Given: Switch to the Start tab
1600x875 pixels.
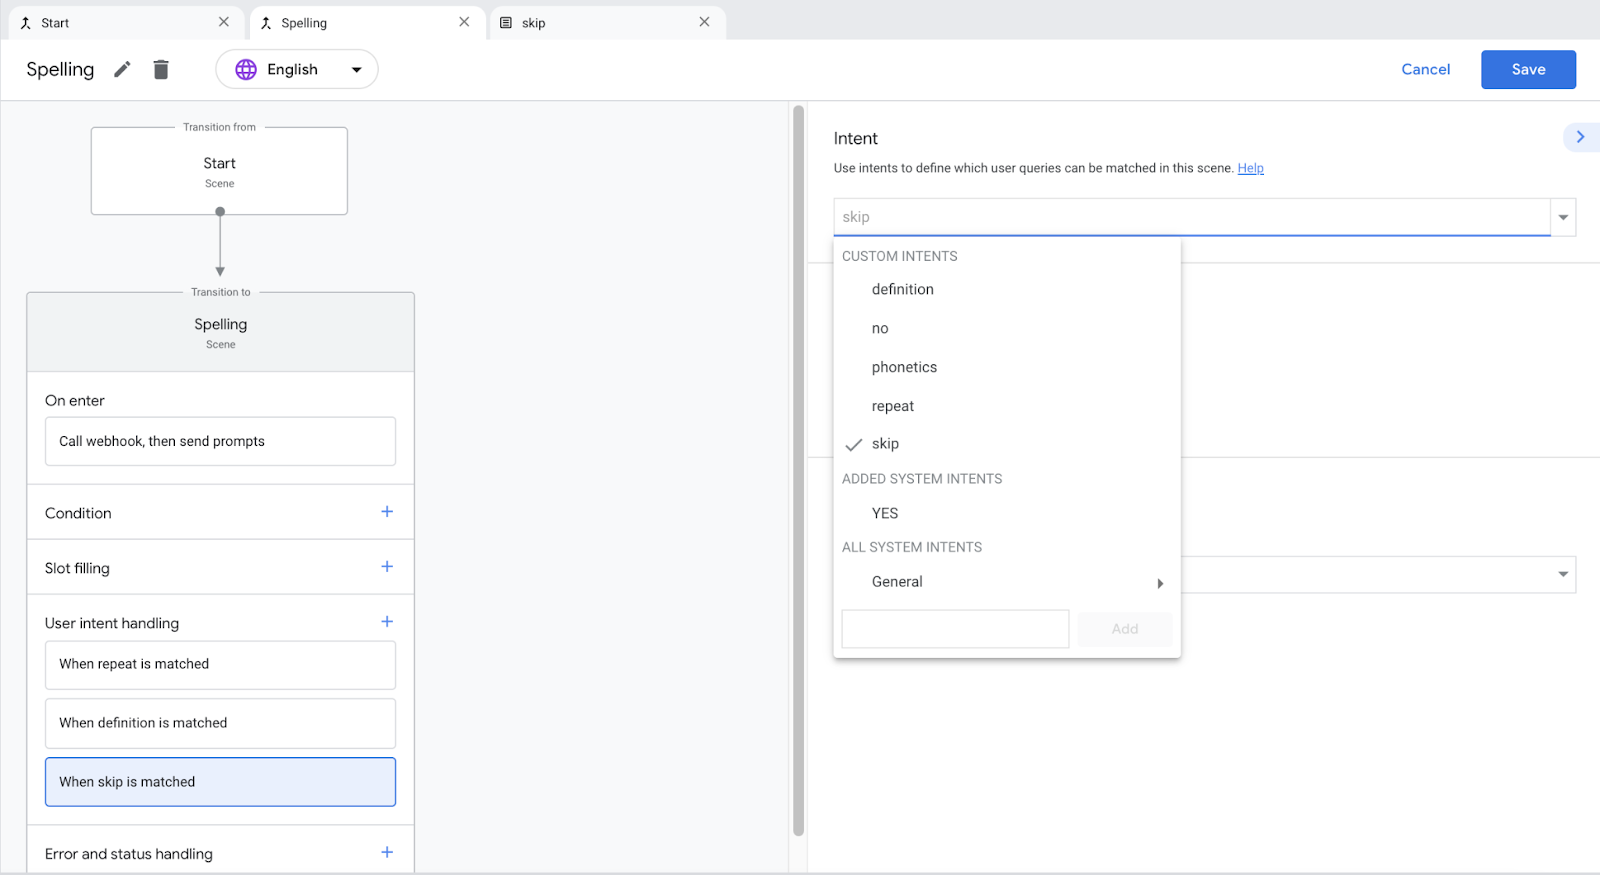Looking at the screenshot, I should tap(56, 23).
